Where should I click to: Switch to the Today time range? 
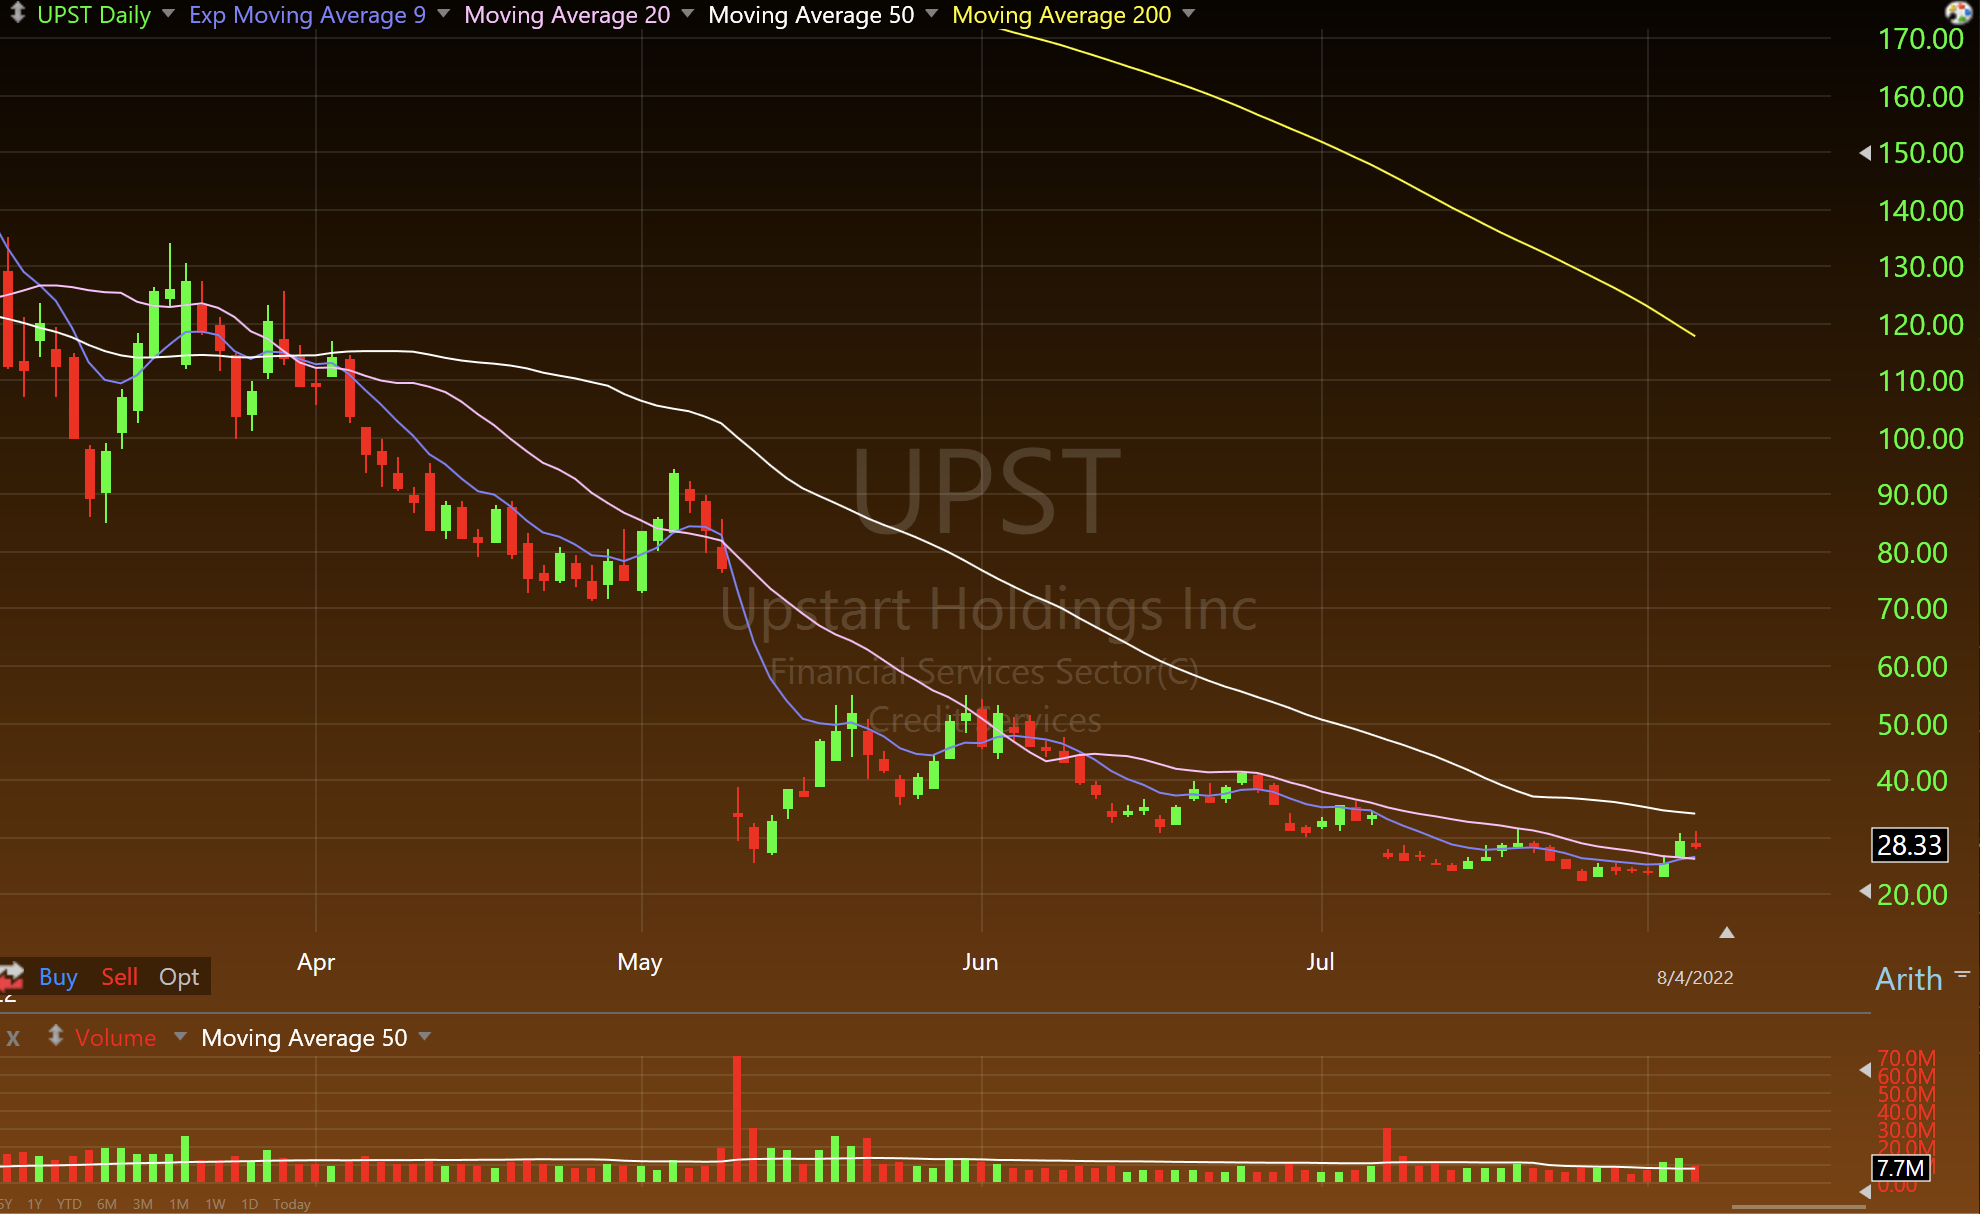tap(292, 1204)
